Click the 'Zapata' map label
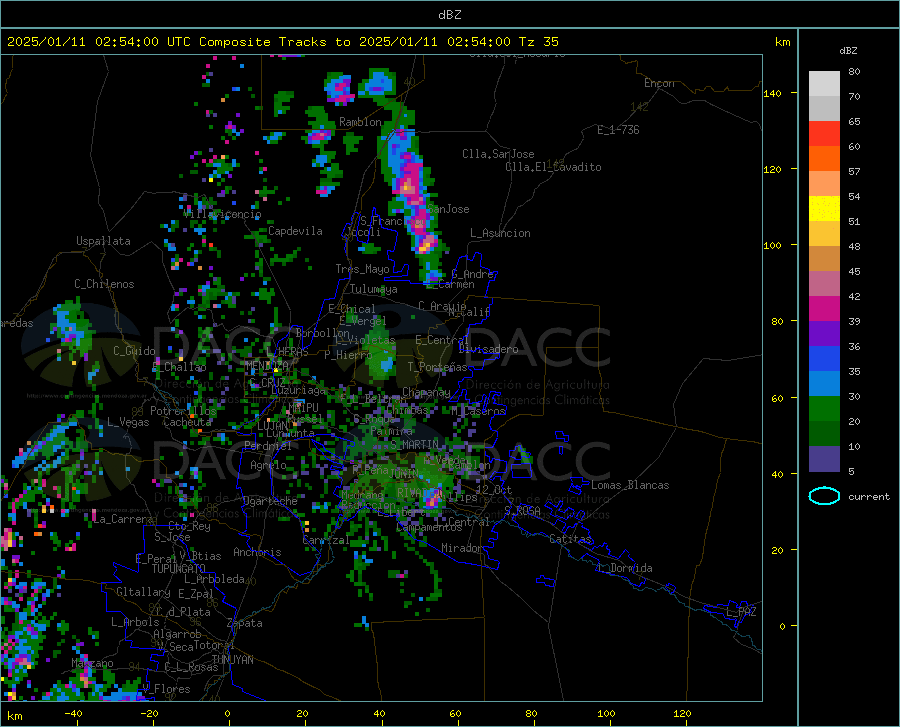 (x=245, y=623)
